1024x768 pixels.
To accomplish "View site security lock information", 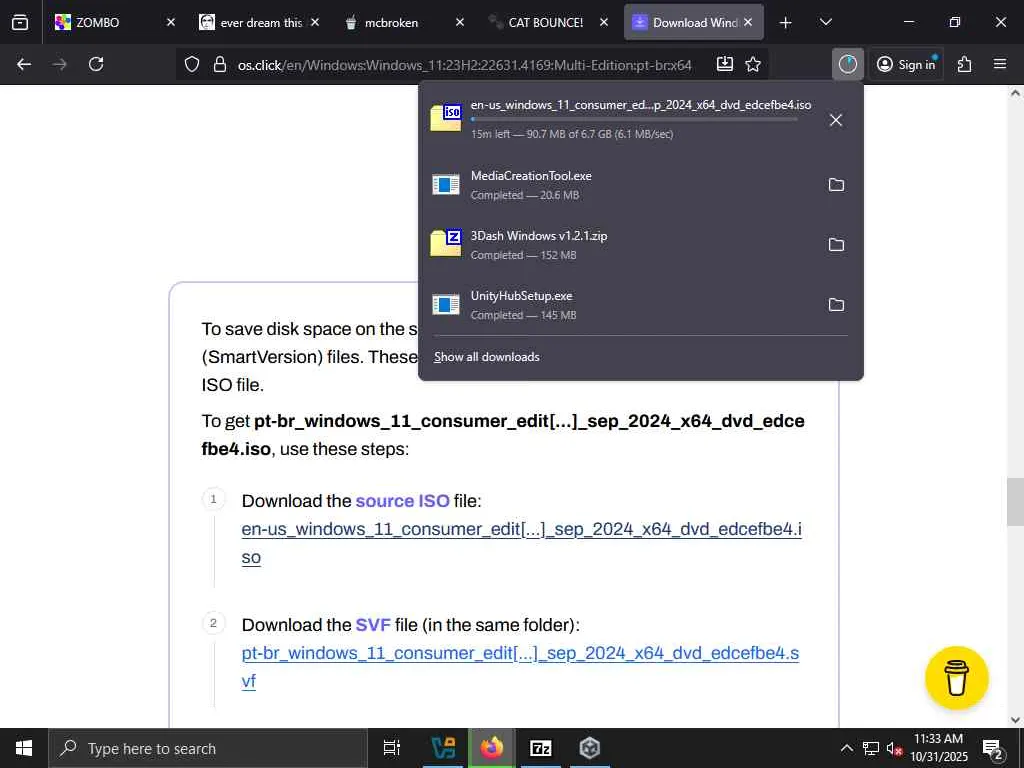I will [220, 64].
